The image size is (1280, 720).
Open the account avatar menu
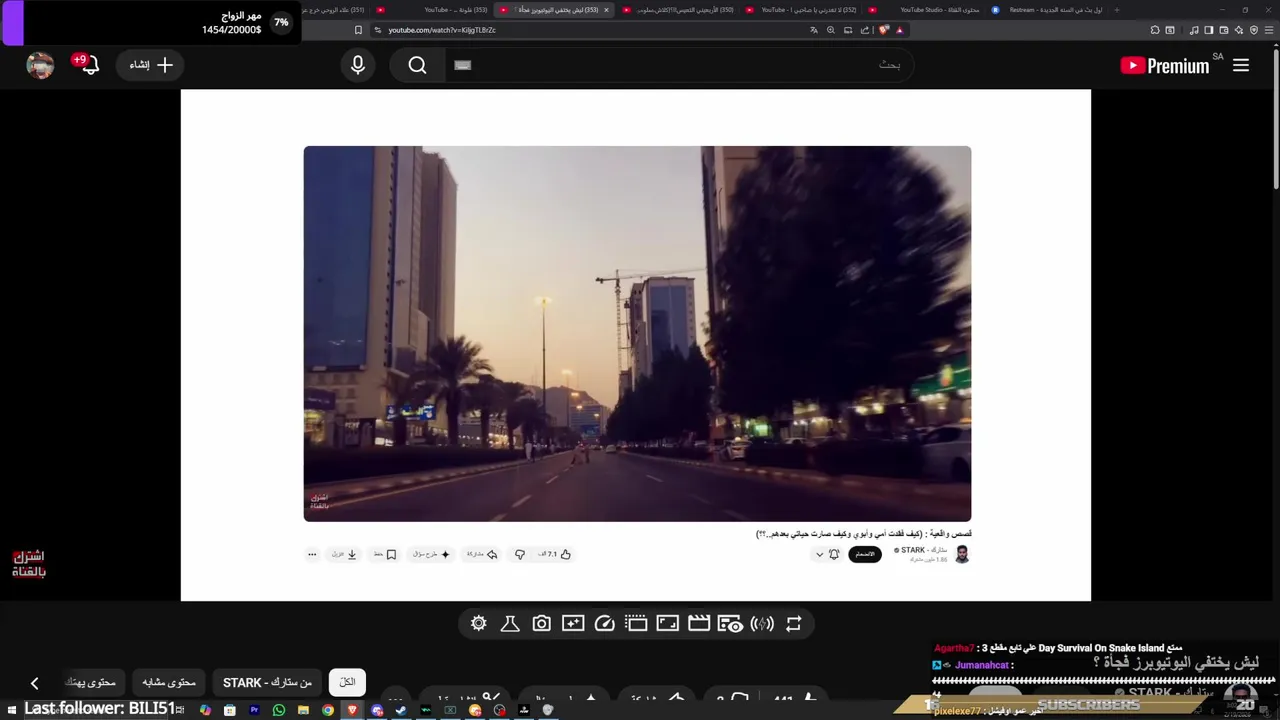point(40,65)
